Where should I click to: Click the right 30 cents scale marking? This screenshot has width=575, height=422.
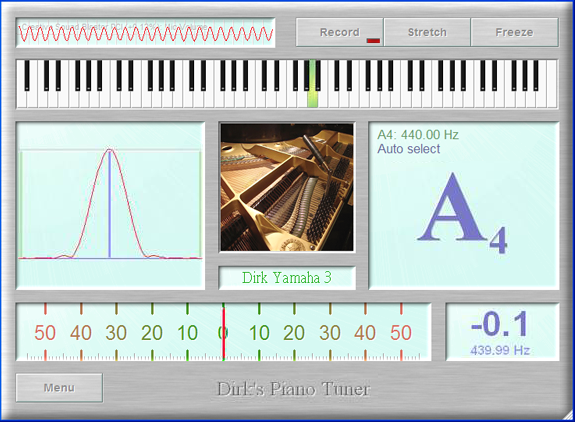click(330, 333)
